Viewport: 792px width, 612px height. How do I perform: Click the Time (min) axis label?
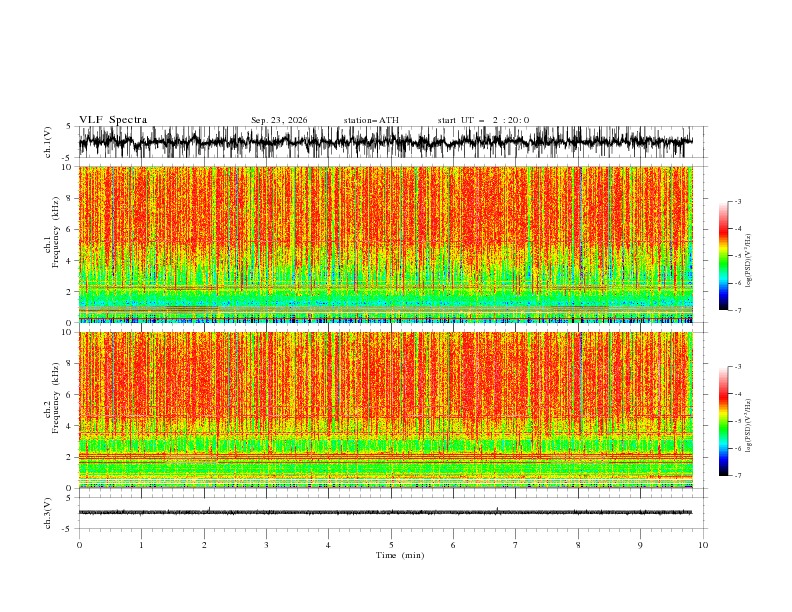click(400, 555)
